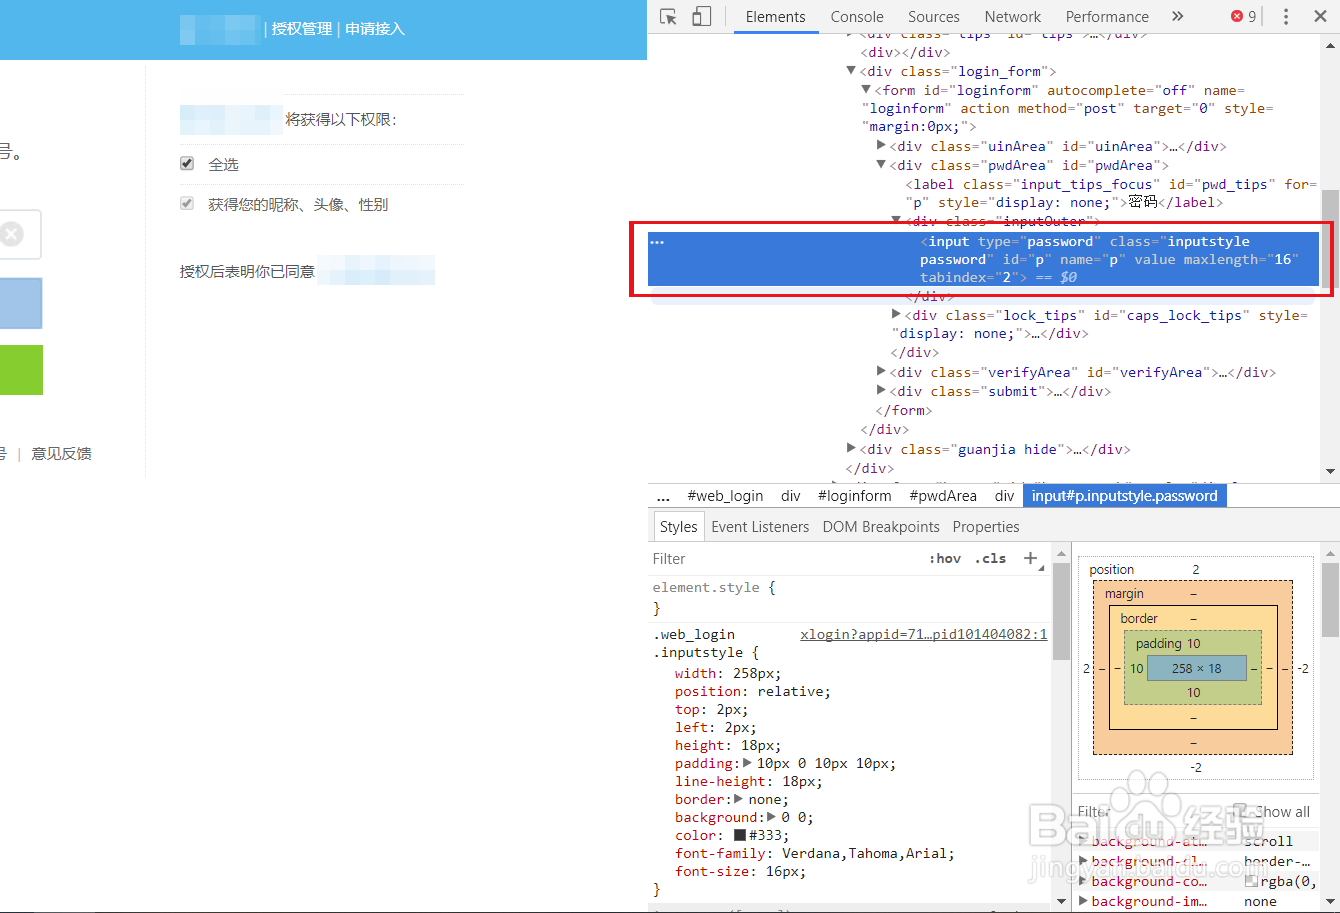This screenshot has height=913, width=1340.
Task: Expand the border shorthand in styles
Action: [x=739, y=799]
